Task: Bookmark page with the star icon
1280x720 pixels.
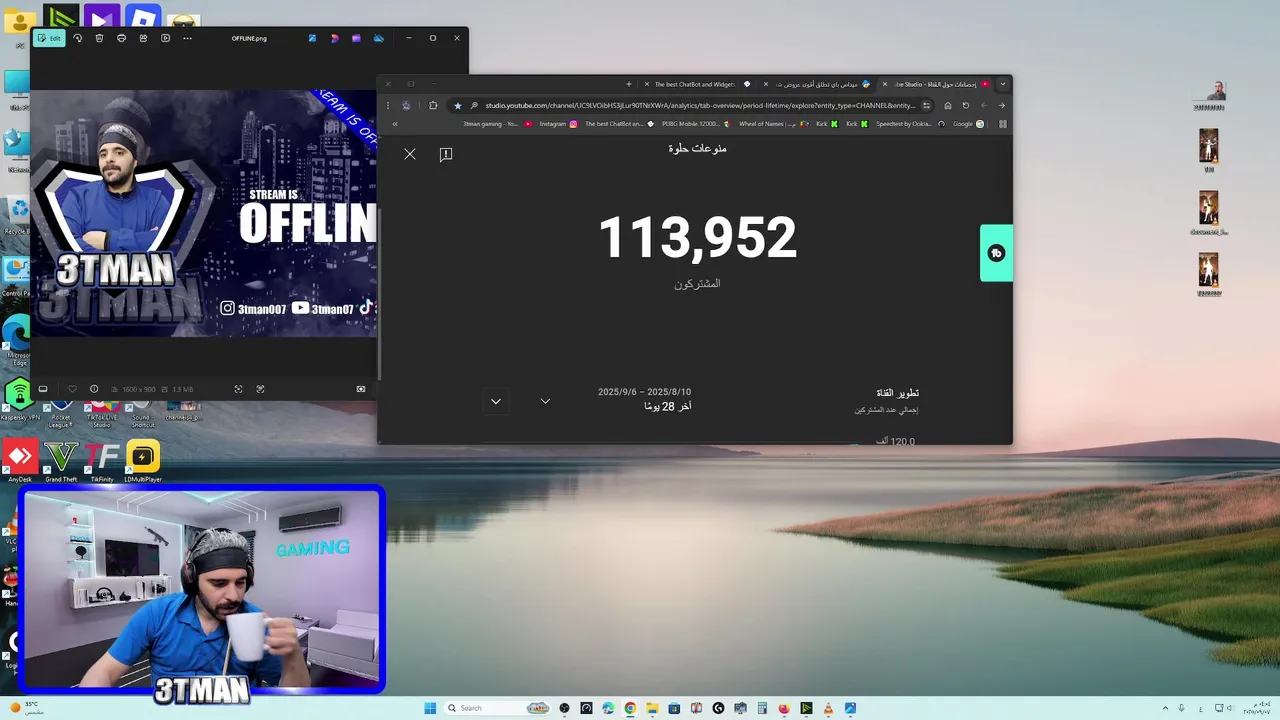Action: tap(458, 105)
